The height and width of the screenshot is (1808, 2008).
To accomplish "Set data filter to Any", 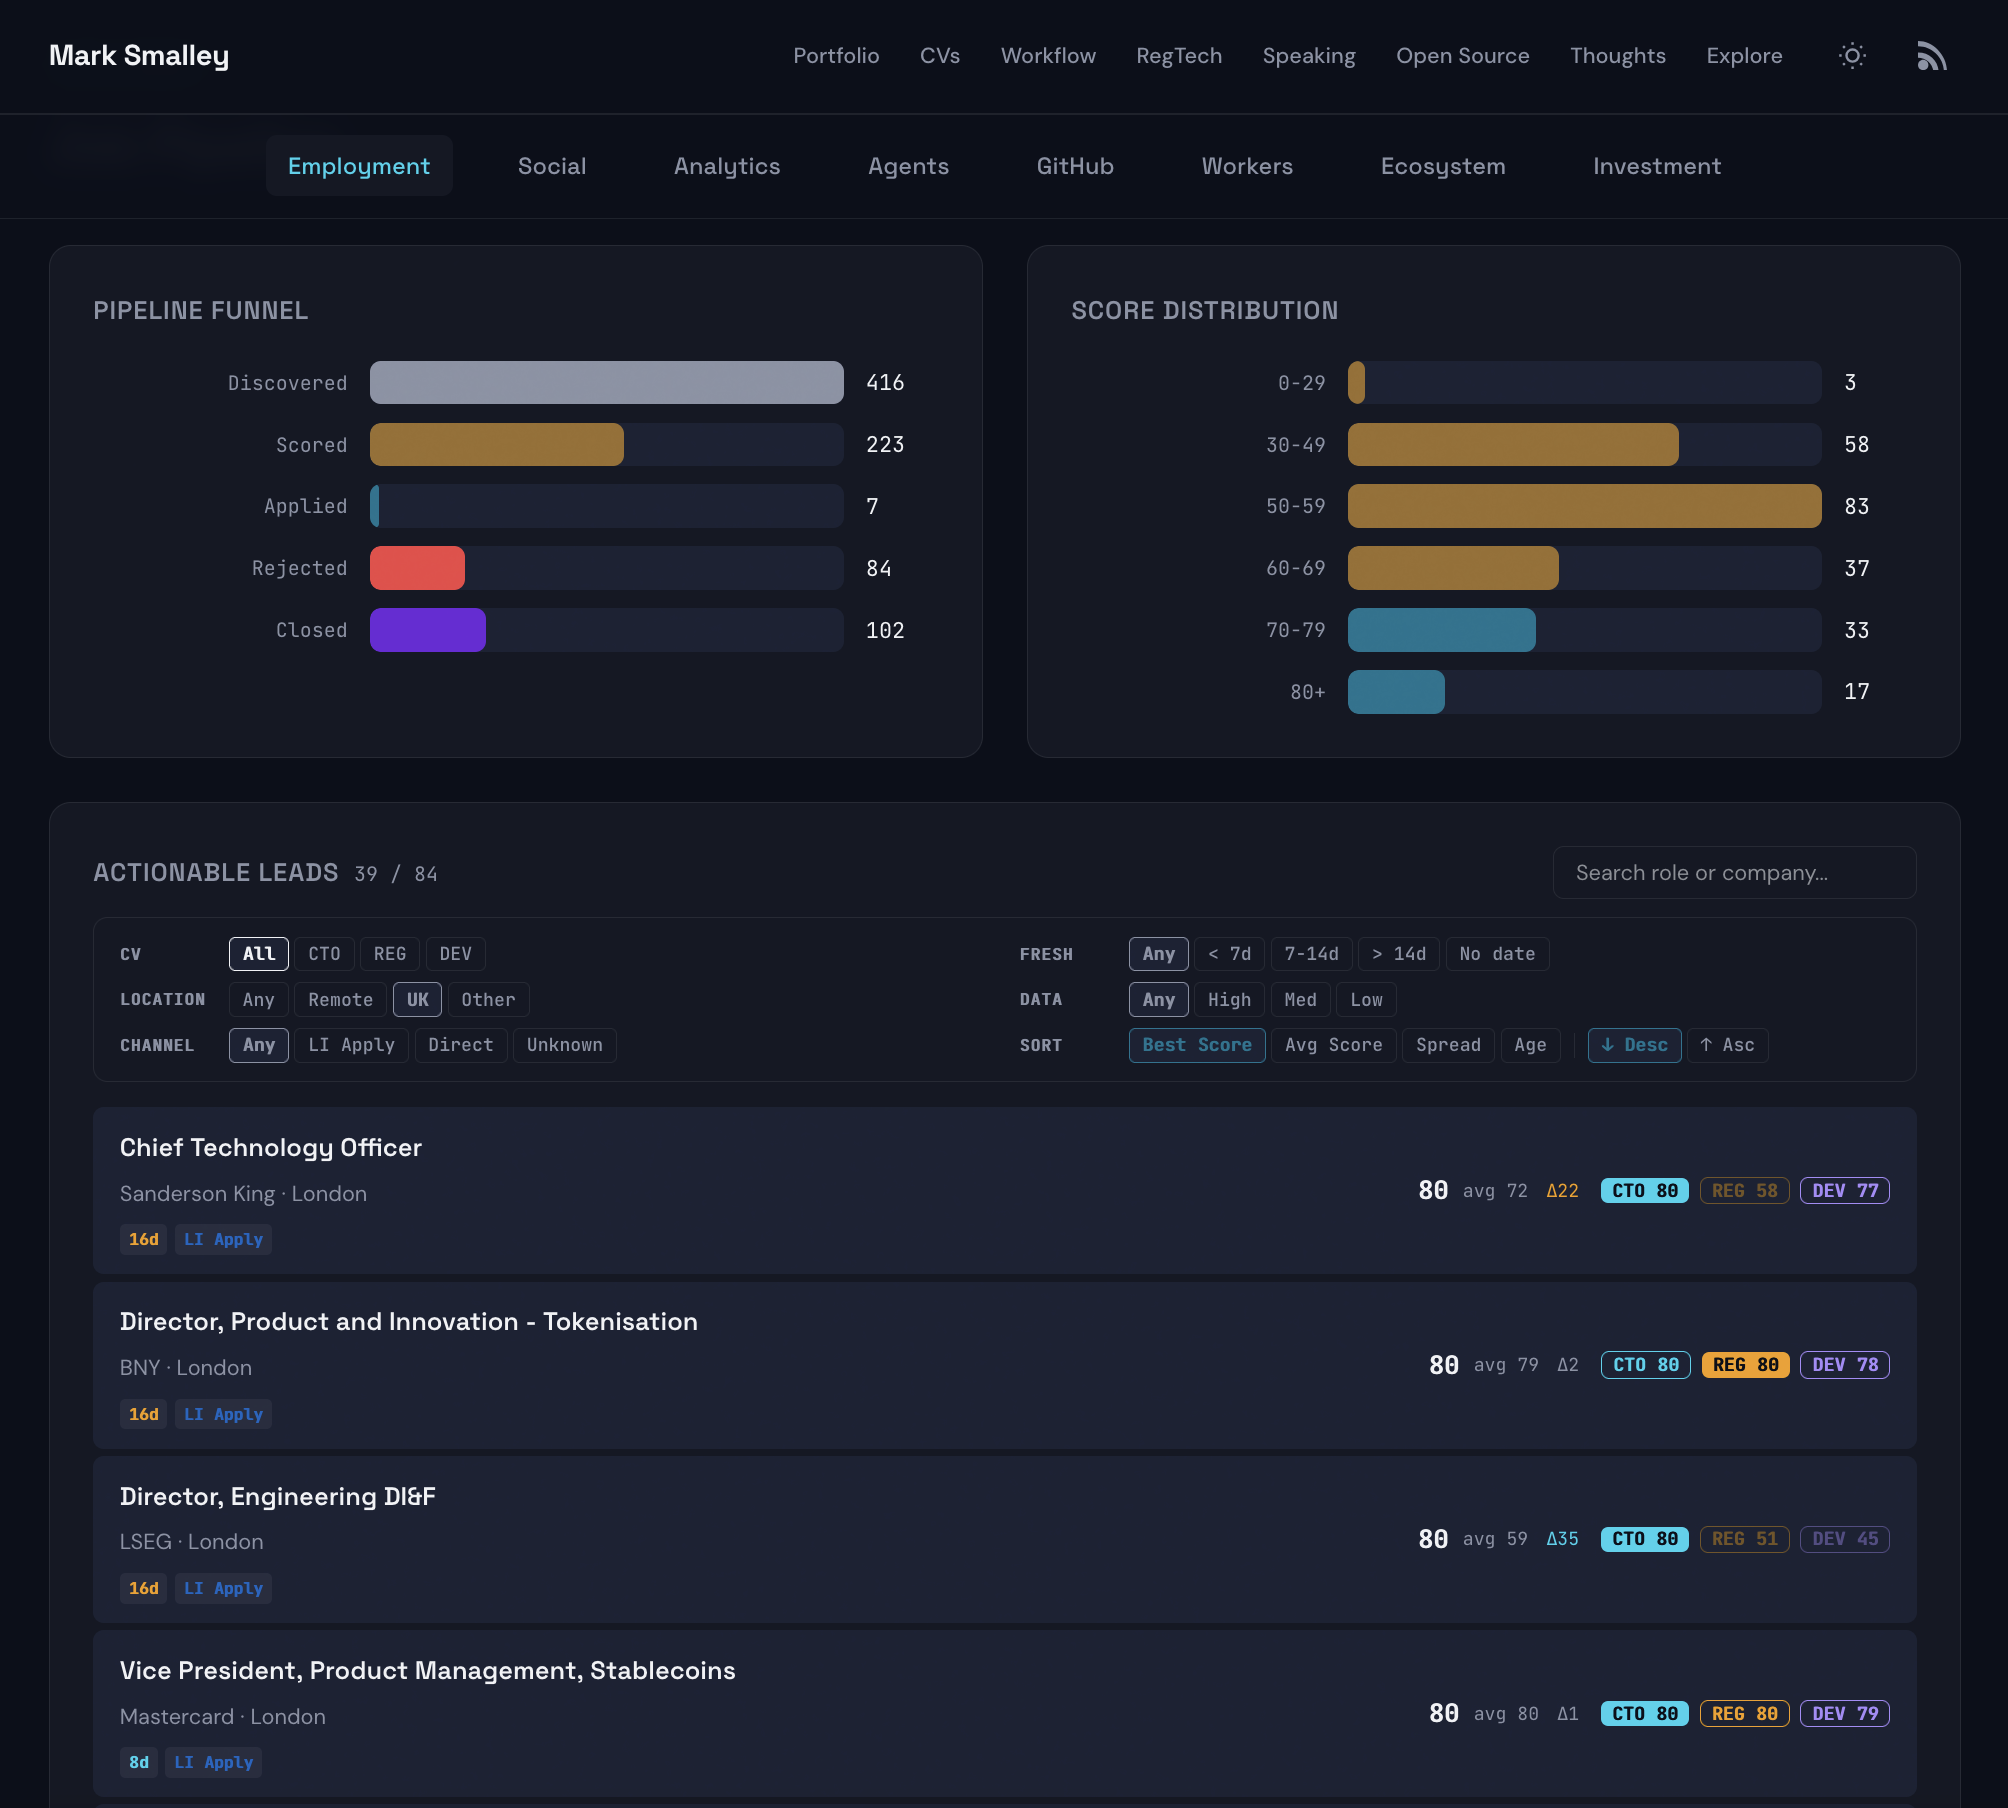I will tap(1159, 1000).
